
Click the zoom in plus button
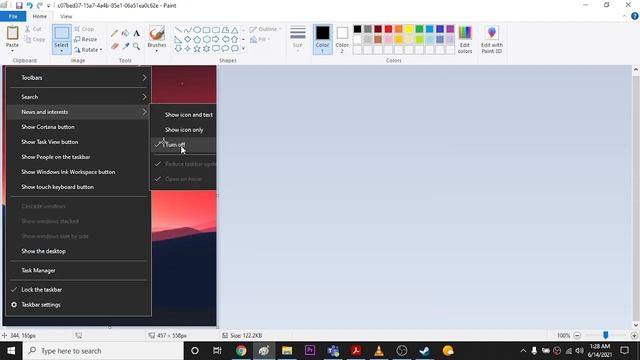(634, 336)
